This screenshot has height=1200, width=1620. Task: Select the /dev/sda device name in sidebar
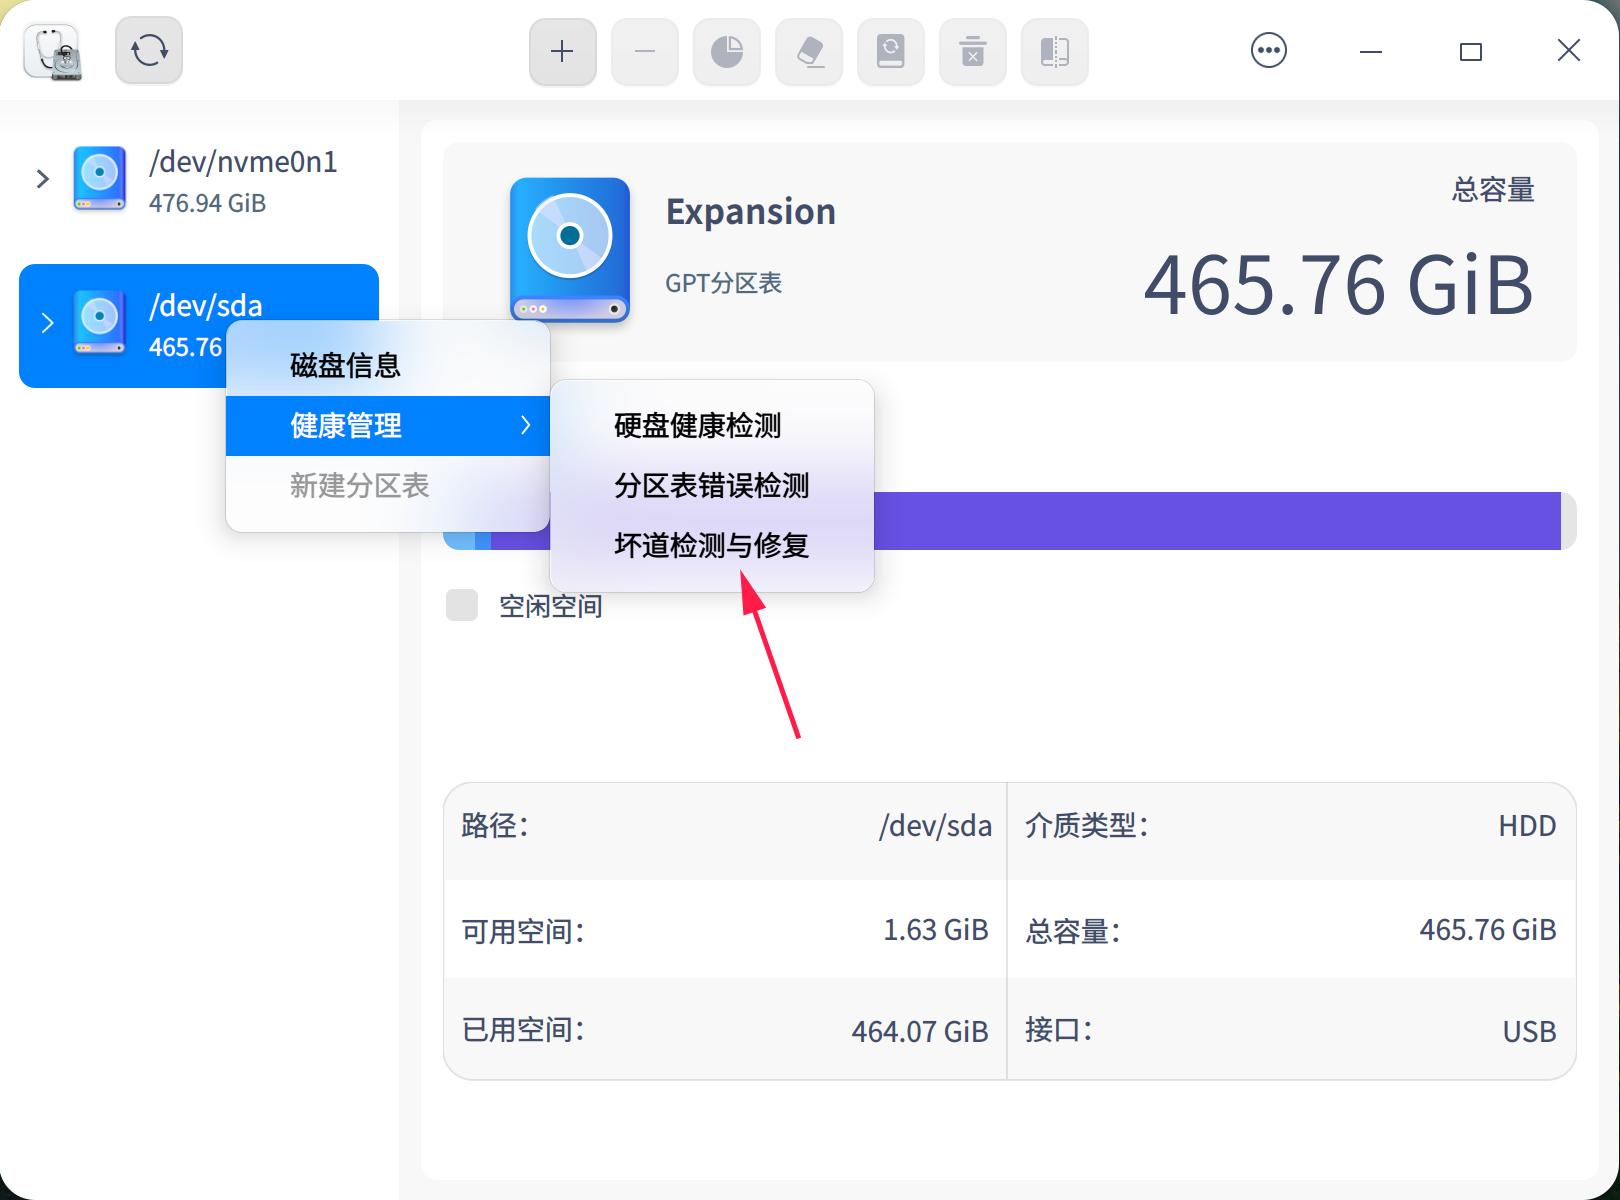click(206, 305)
